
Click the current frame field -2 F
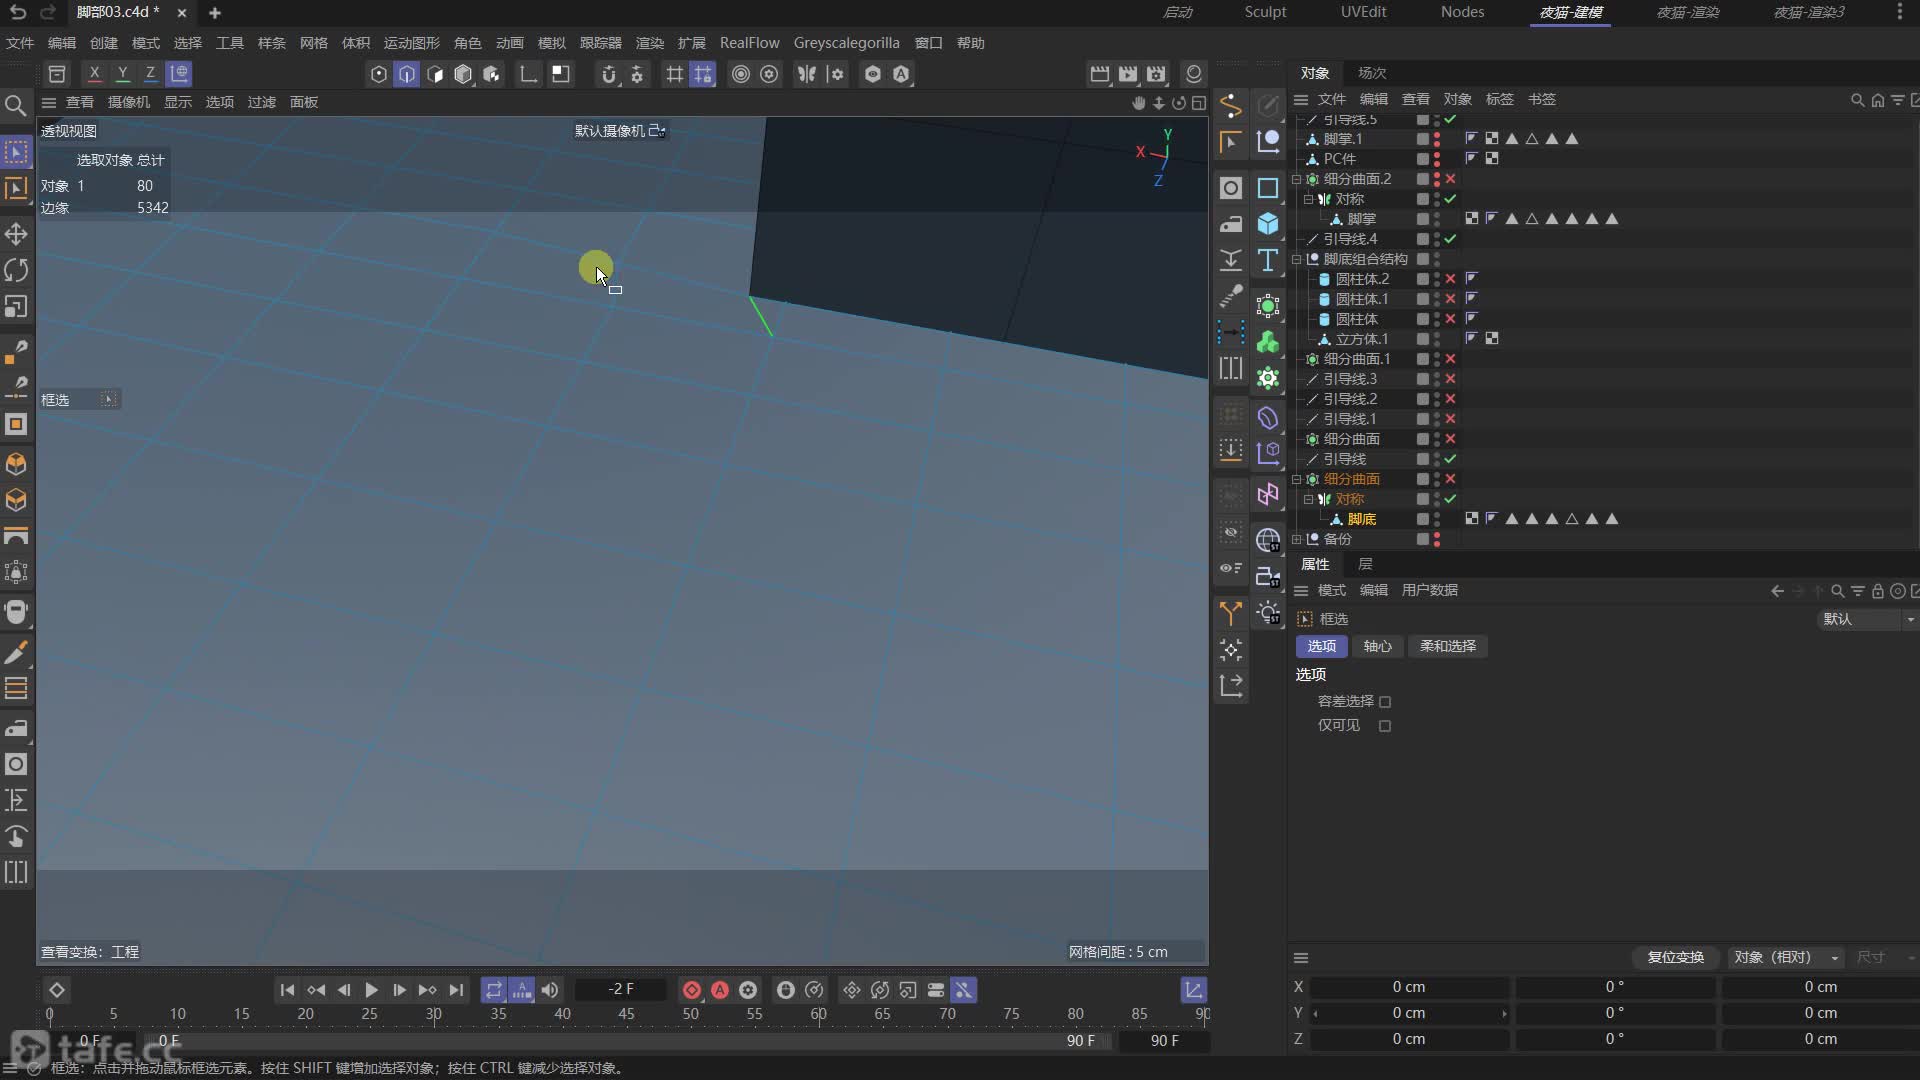[621, 990]
